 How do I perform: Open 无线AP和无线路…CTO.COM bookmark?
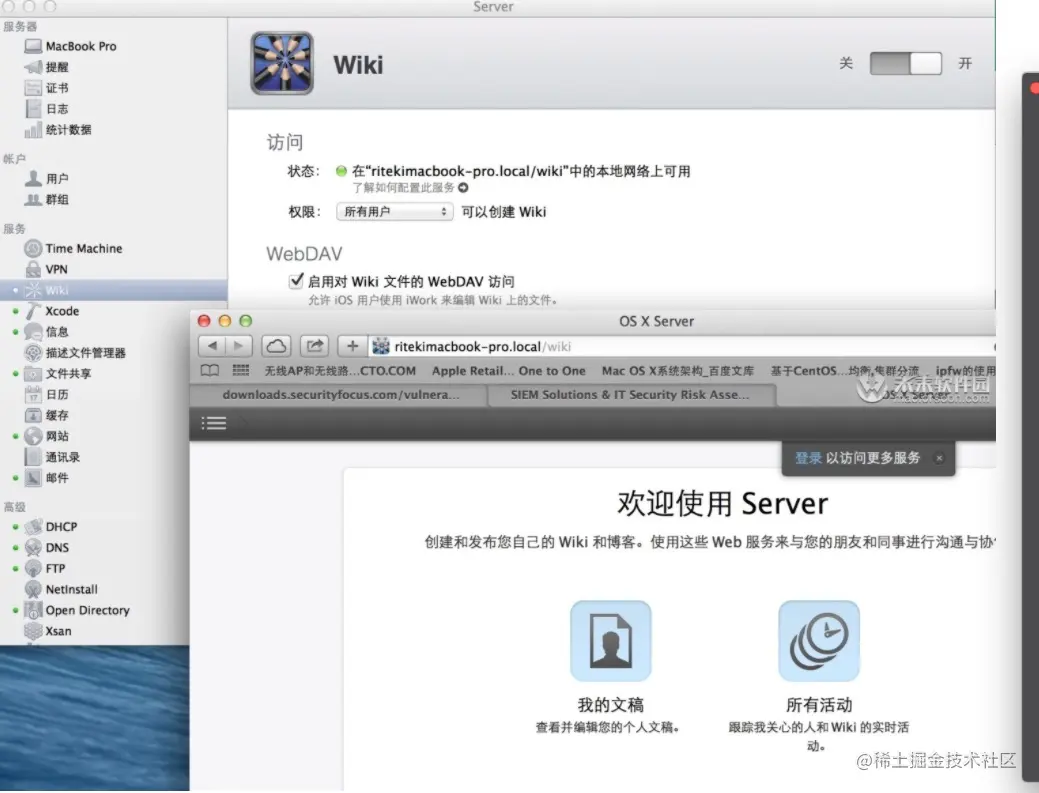pyautogui.click(x=340, y=371)
